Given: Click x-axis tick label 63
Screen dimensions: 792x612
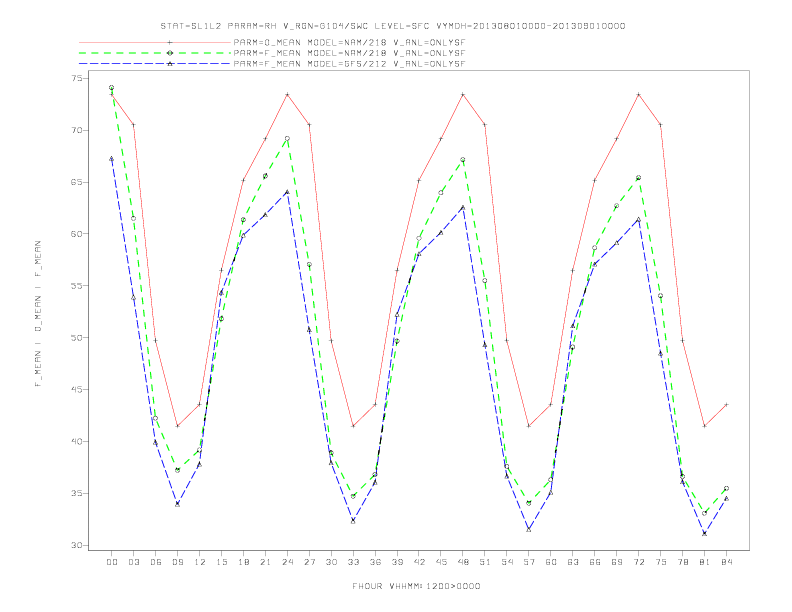Looking at the screenshot, I should coord(573,562).
